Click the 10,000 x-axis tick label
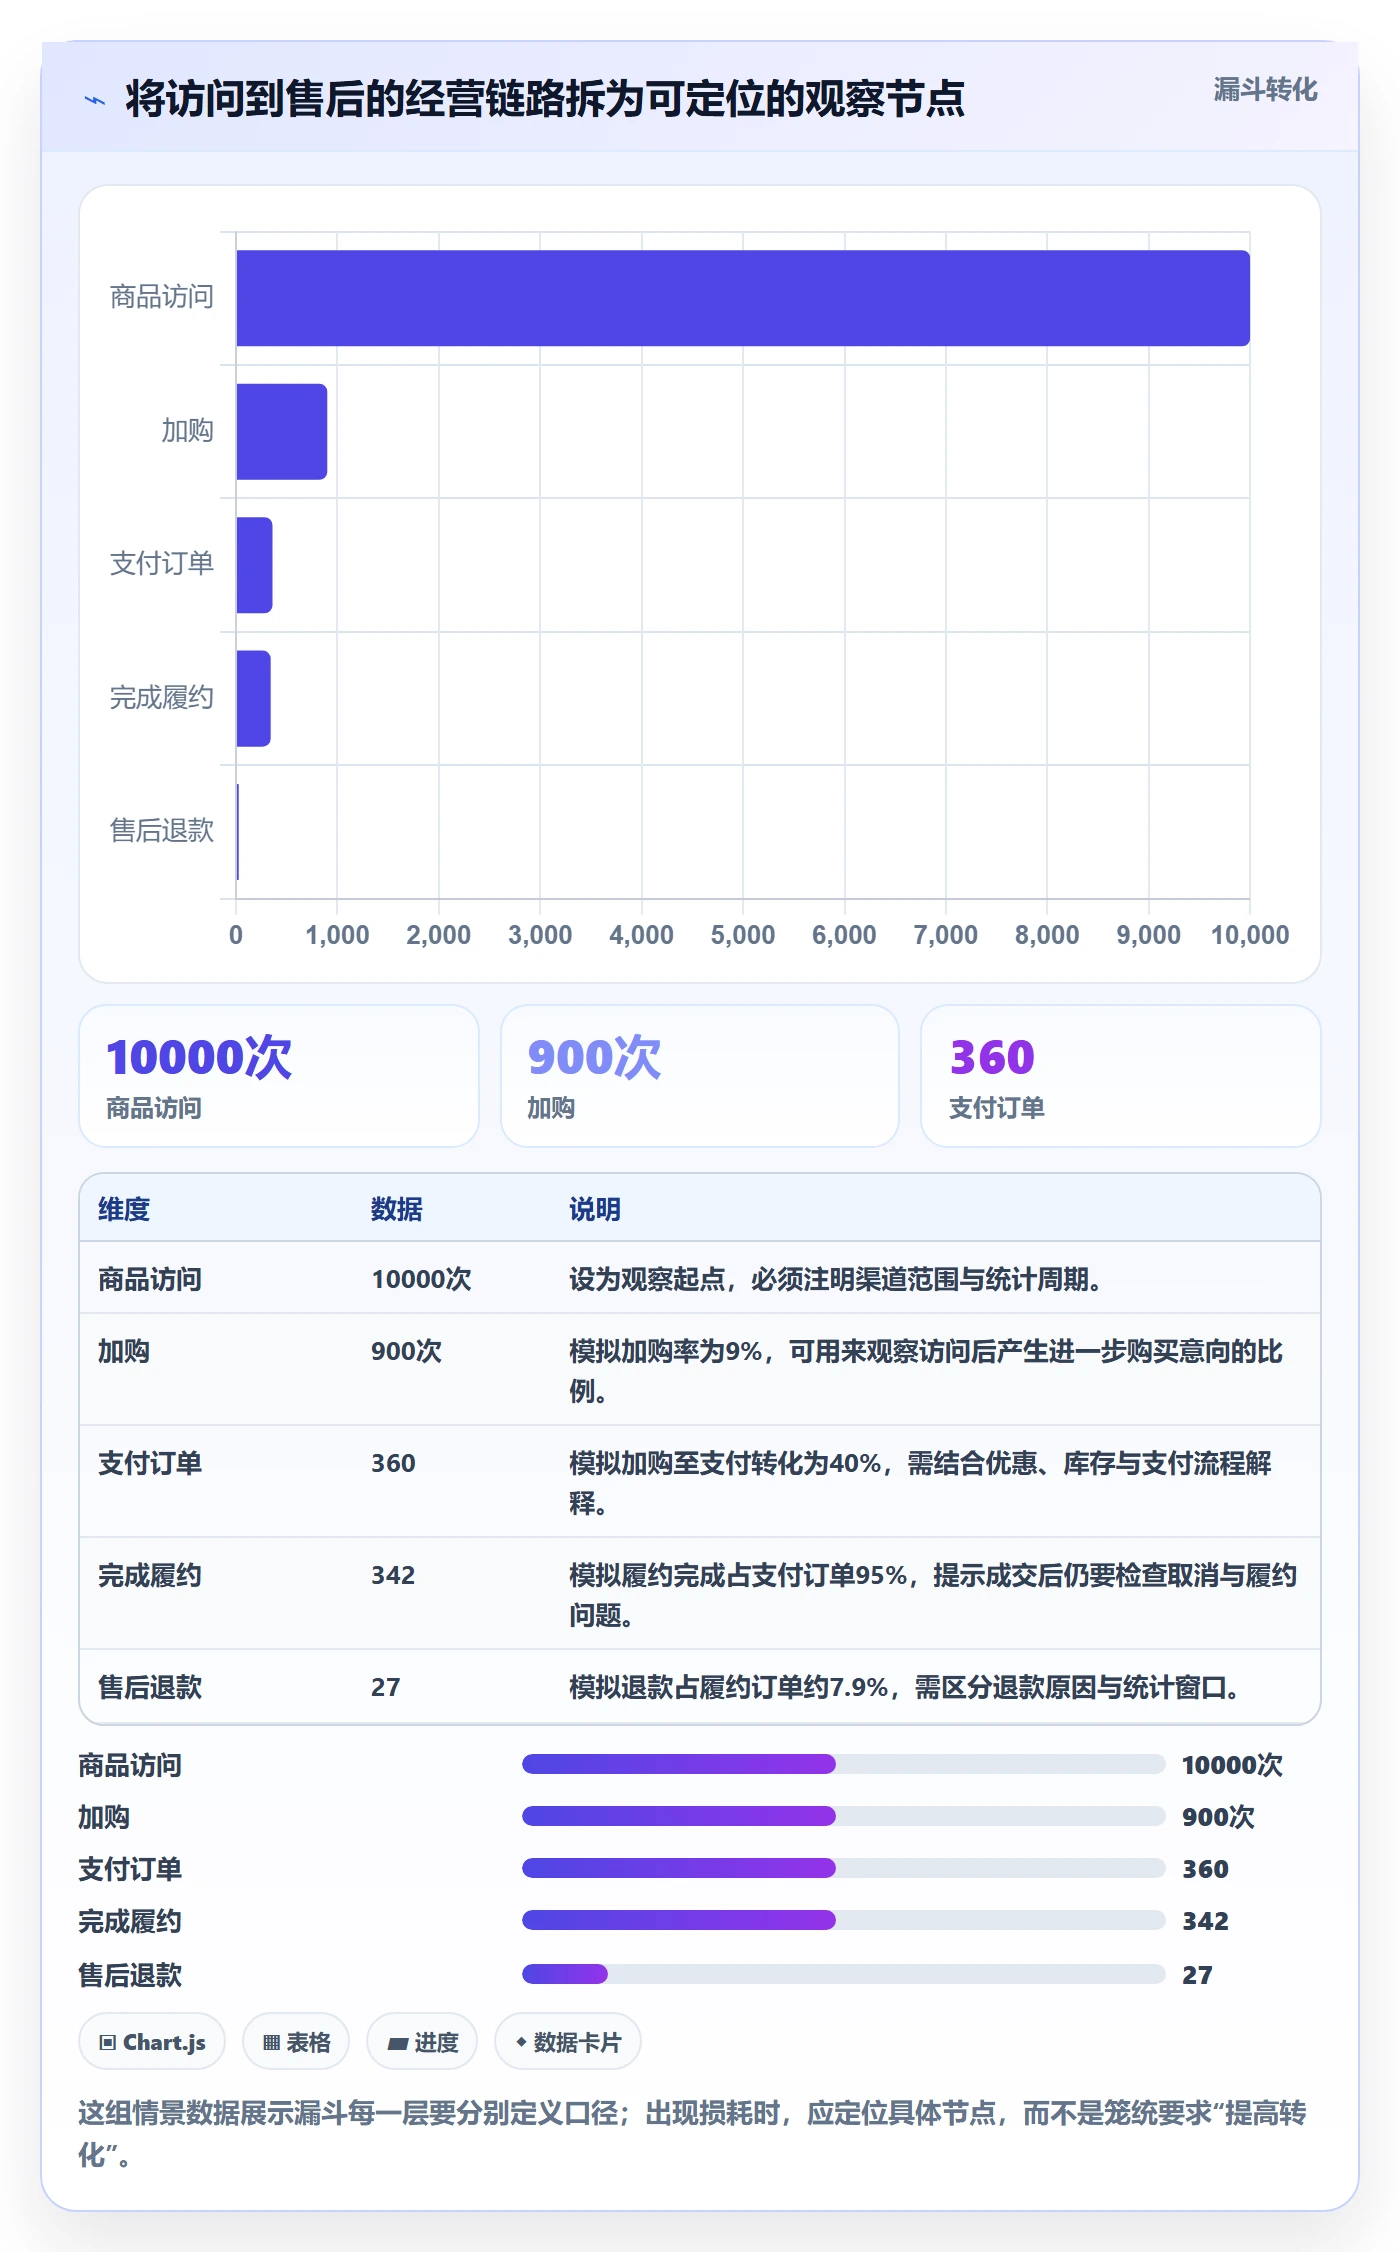The height and width of the screenshot is (2252, 1400). click(x=1250, y=935)
